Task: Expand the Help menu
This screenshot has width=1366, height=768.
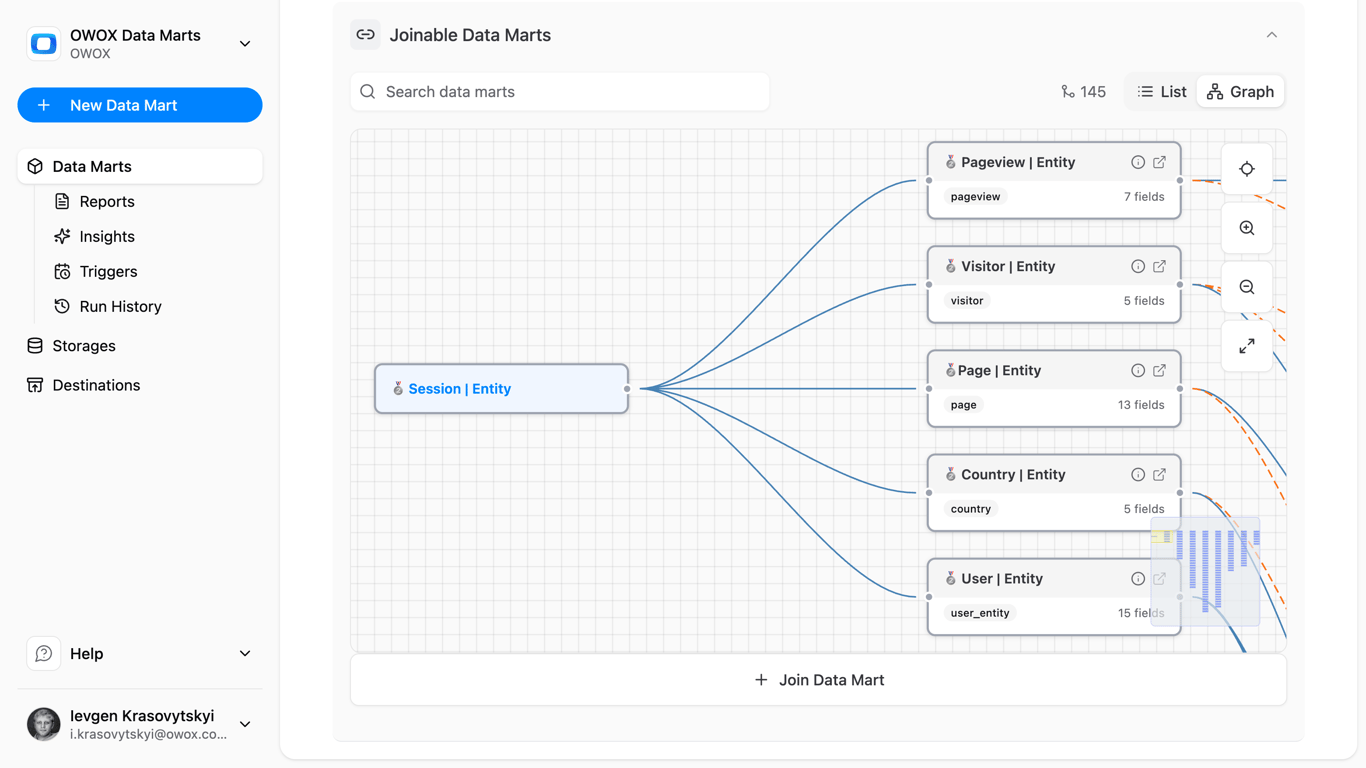Action: pyautogui.click(x=140, y=654)
